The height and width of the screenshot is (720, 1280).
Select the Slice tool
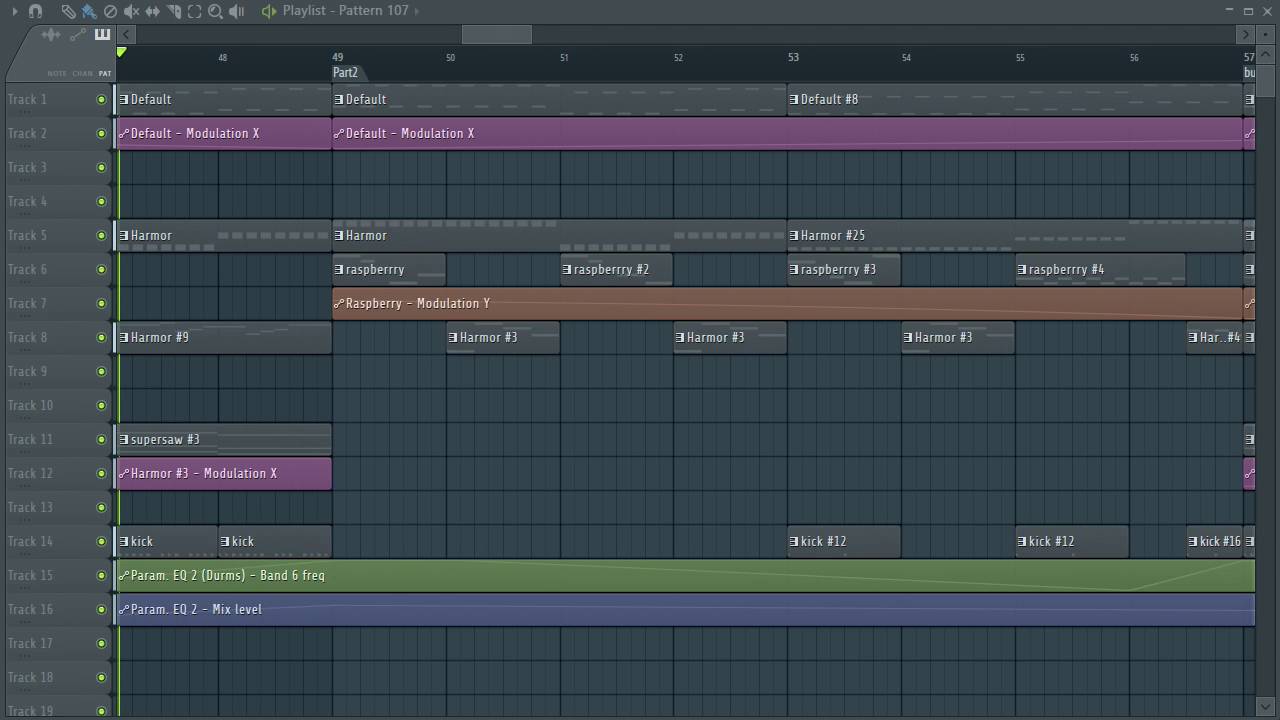pyautogui.click(x=173, y=11)
